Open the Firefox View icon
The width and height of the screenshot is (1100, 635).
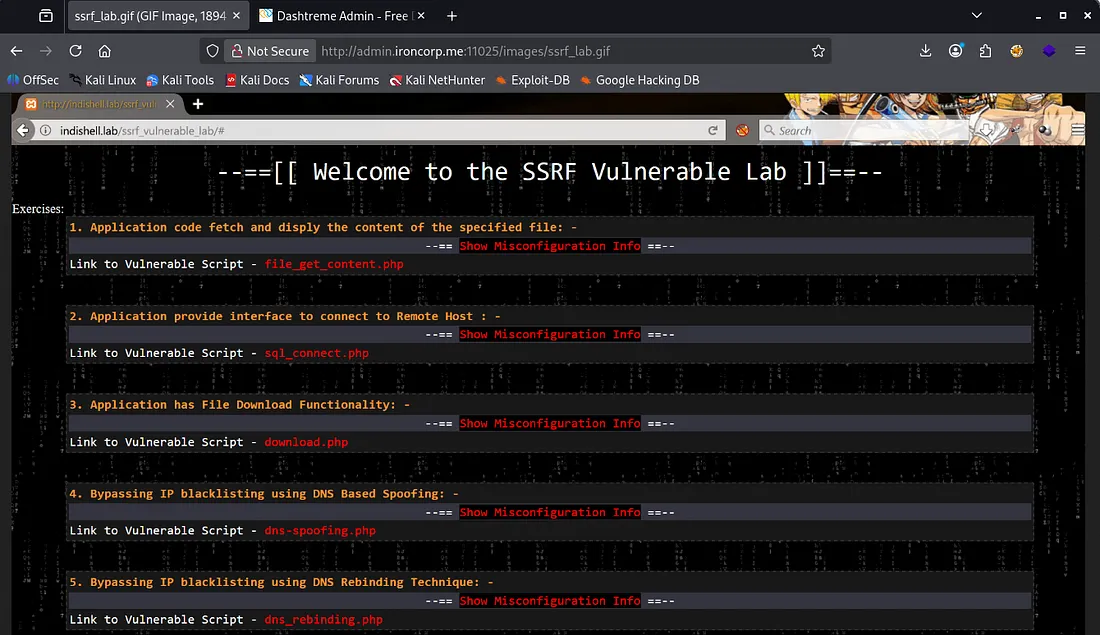[46, 16]
